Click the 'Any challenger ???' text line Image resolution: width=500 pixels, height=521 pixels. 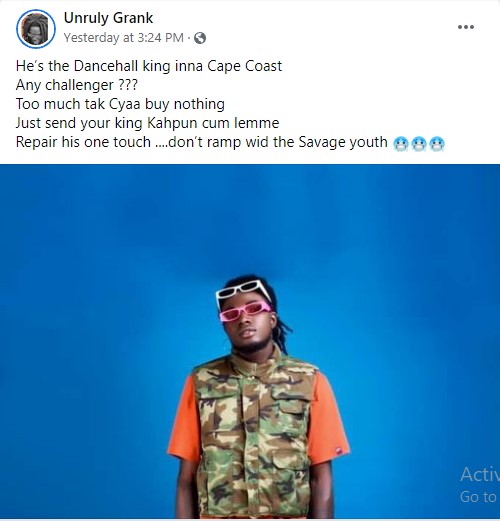click(77, 85)
